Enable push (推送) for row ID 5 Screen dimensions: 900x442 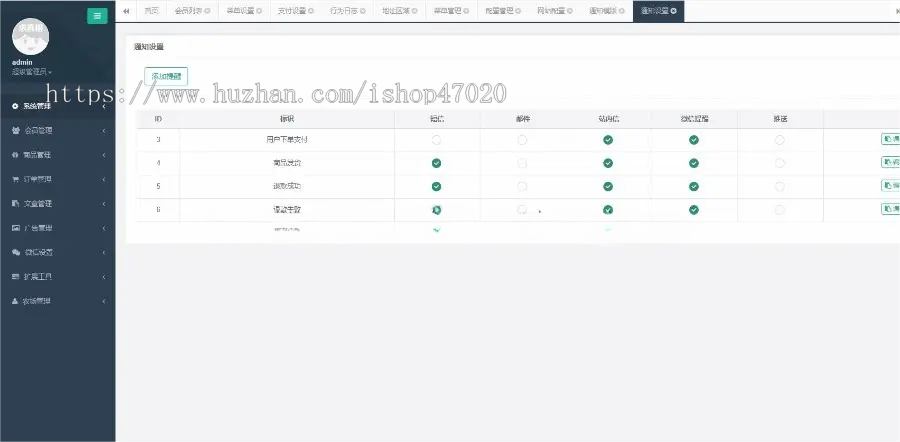tap(779, 187)
